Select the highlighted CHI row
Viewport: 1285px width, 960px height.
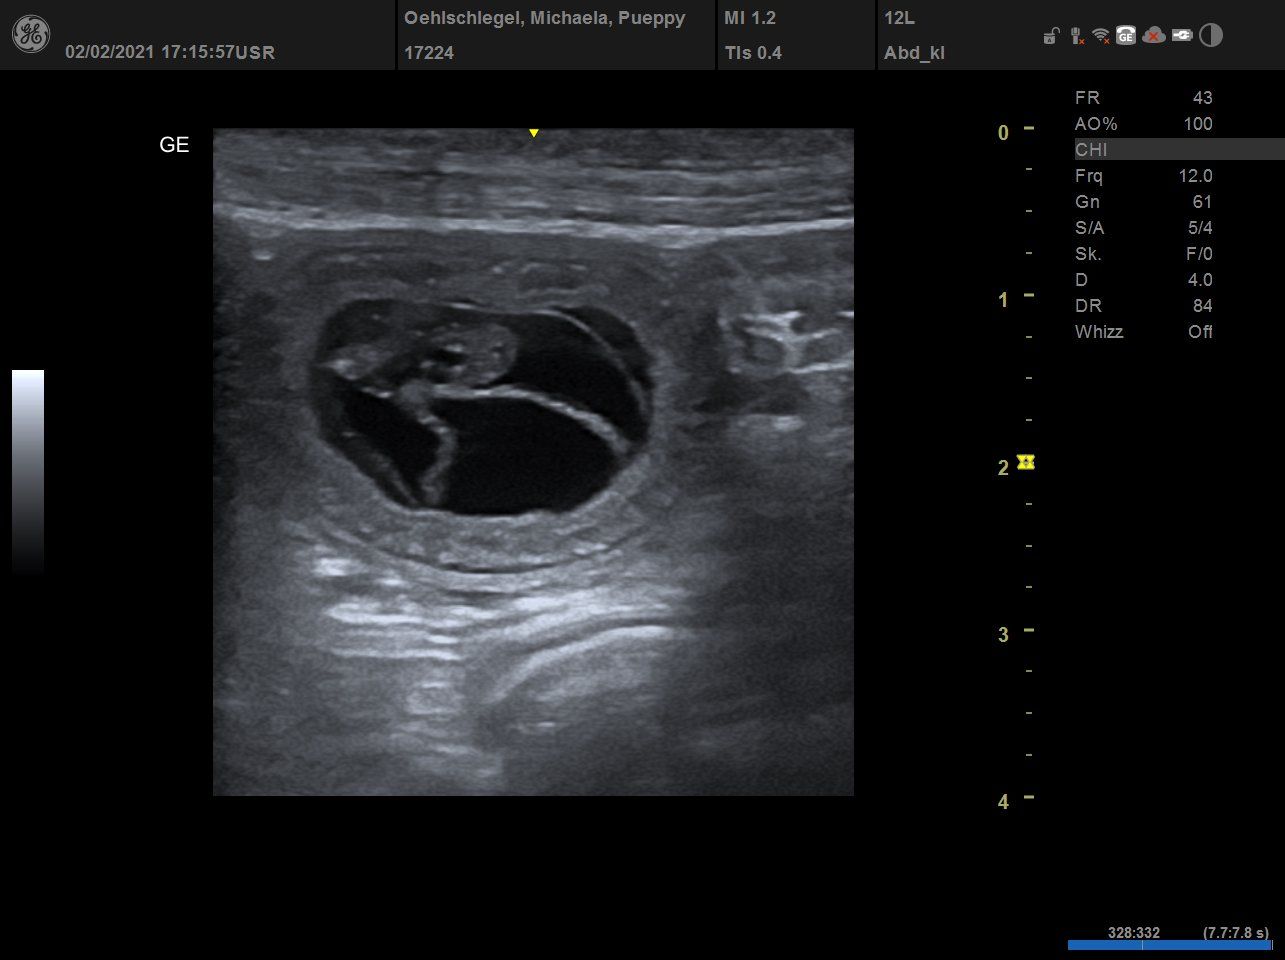(1179, 150)
